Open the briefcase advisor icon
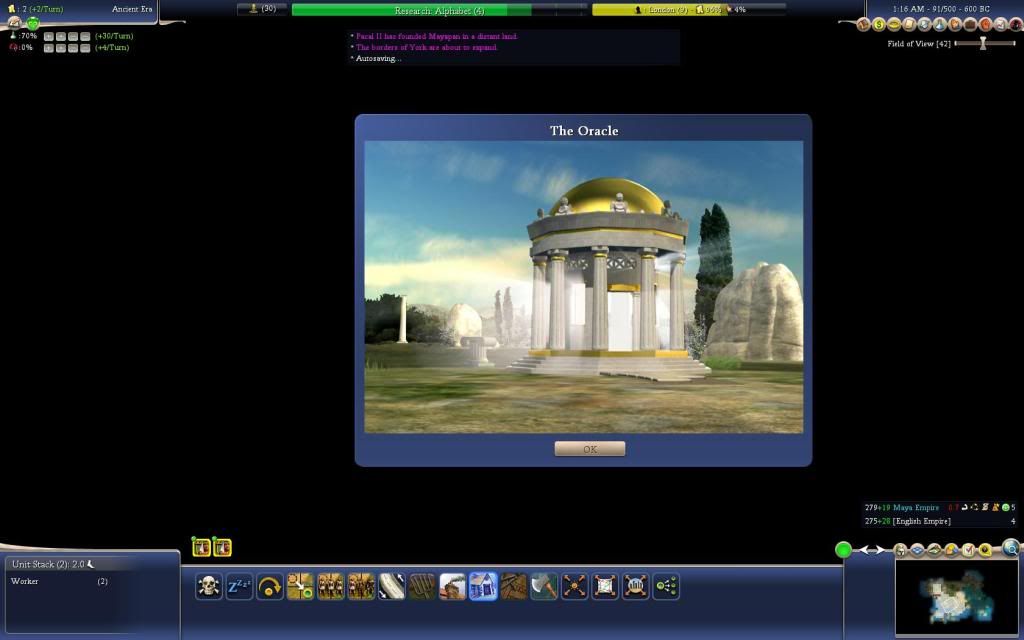 [x=970, y=25]
